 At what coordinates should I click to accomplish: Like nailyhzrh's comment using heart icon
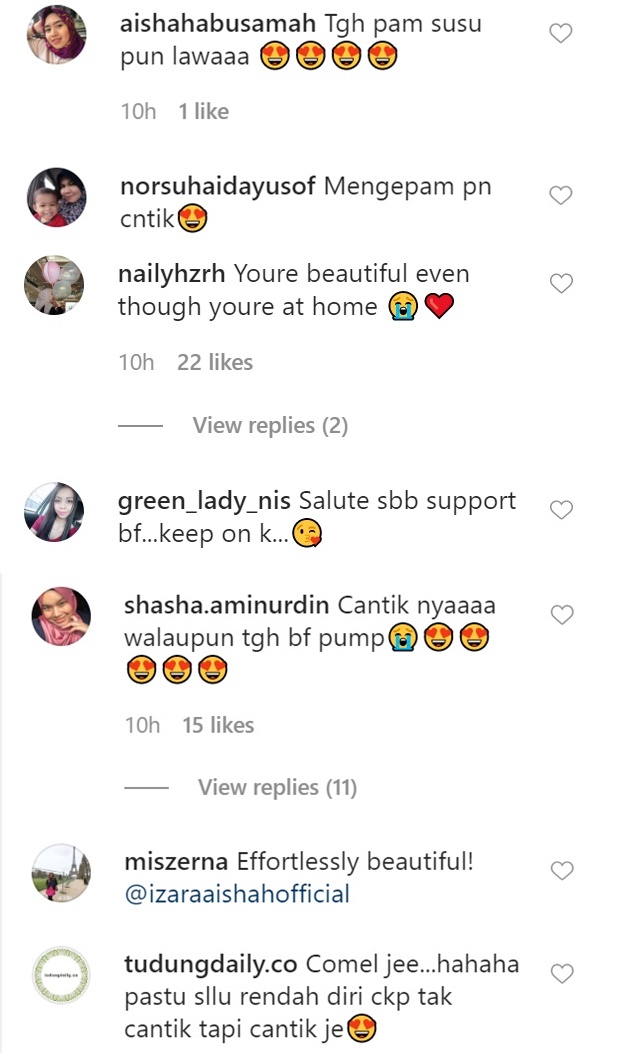pyautogui.click(x=561, y=283)
